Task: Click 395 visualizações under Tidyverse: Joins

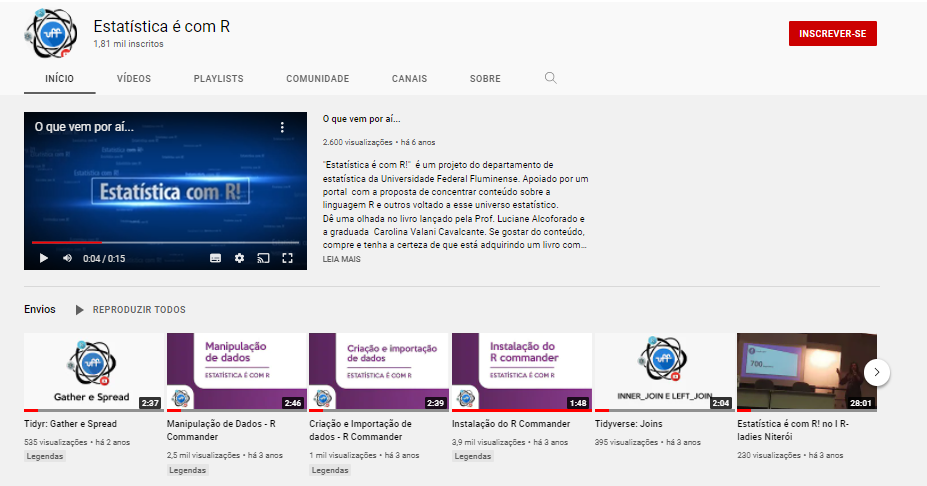Action: (626, 442)
